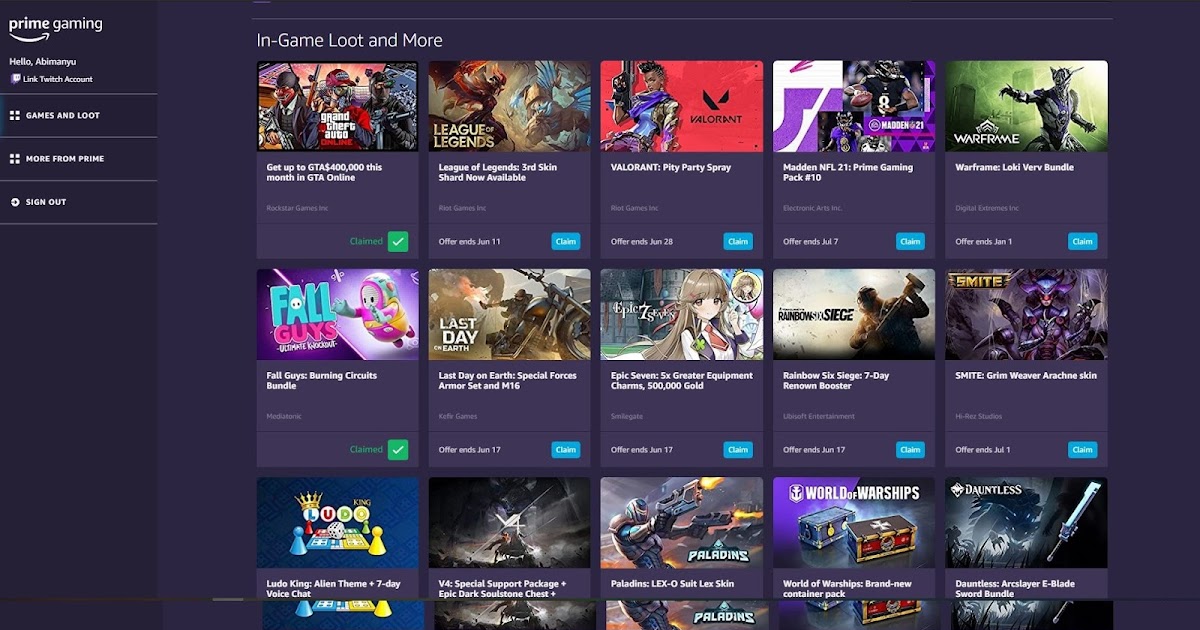This screenshot has width=1200, height=630.
Task: Click the green checkmark on Fall Guys bundle
Action: pyautogui.click(x=399, y=449)
